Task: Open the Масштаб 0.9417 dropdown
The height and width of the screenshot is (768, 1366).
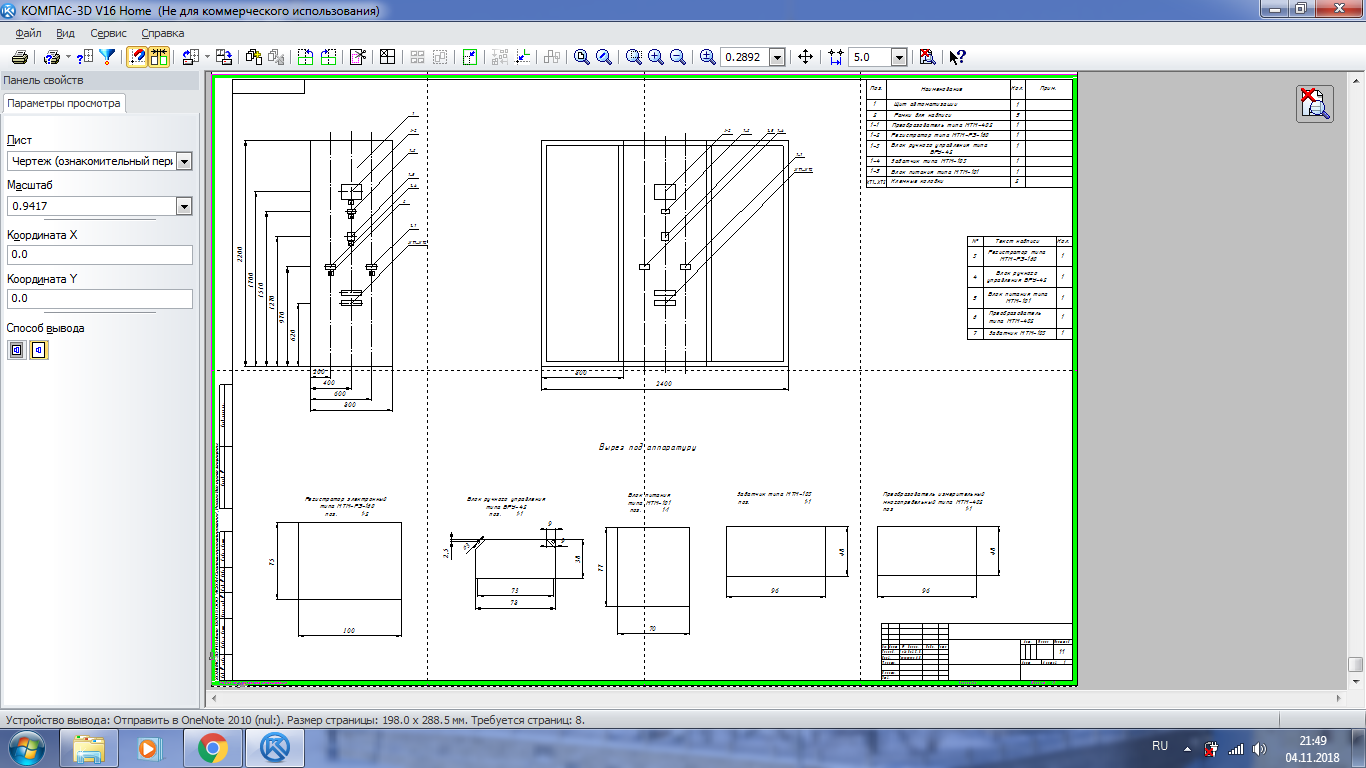Action: [x=183, y=206]
